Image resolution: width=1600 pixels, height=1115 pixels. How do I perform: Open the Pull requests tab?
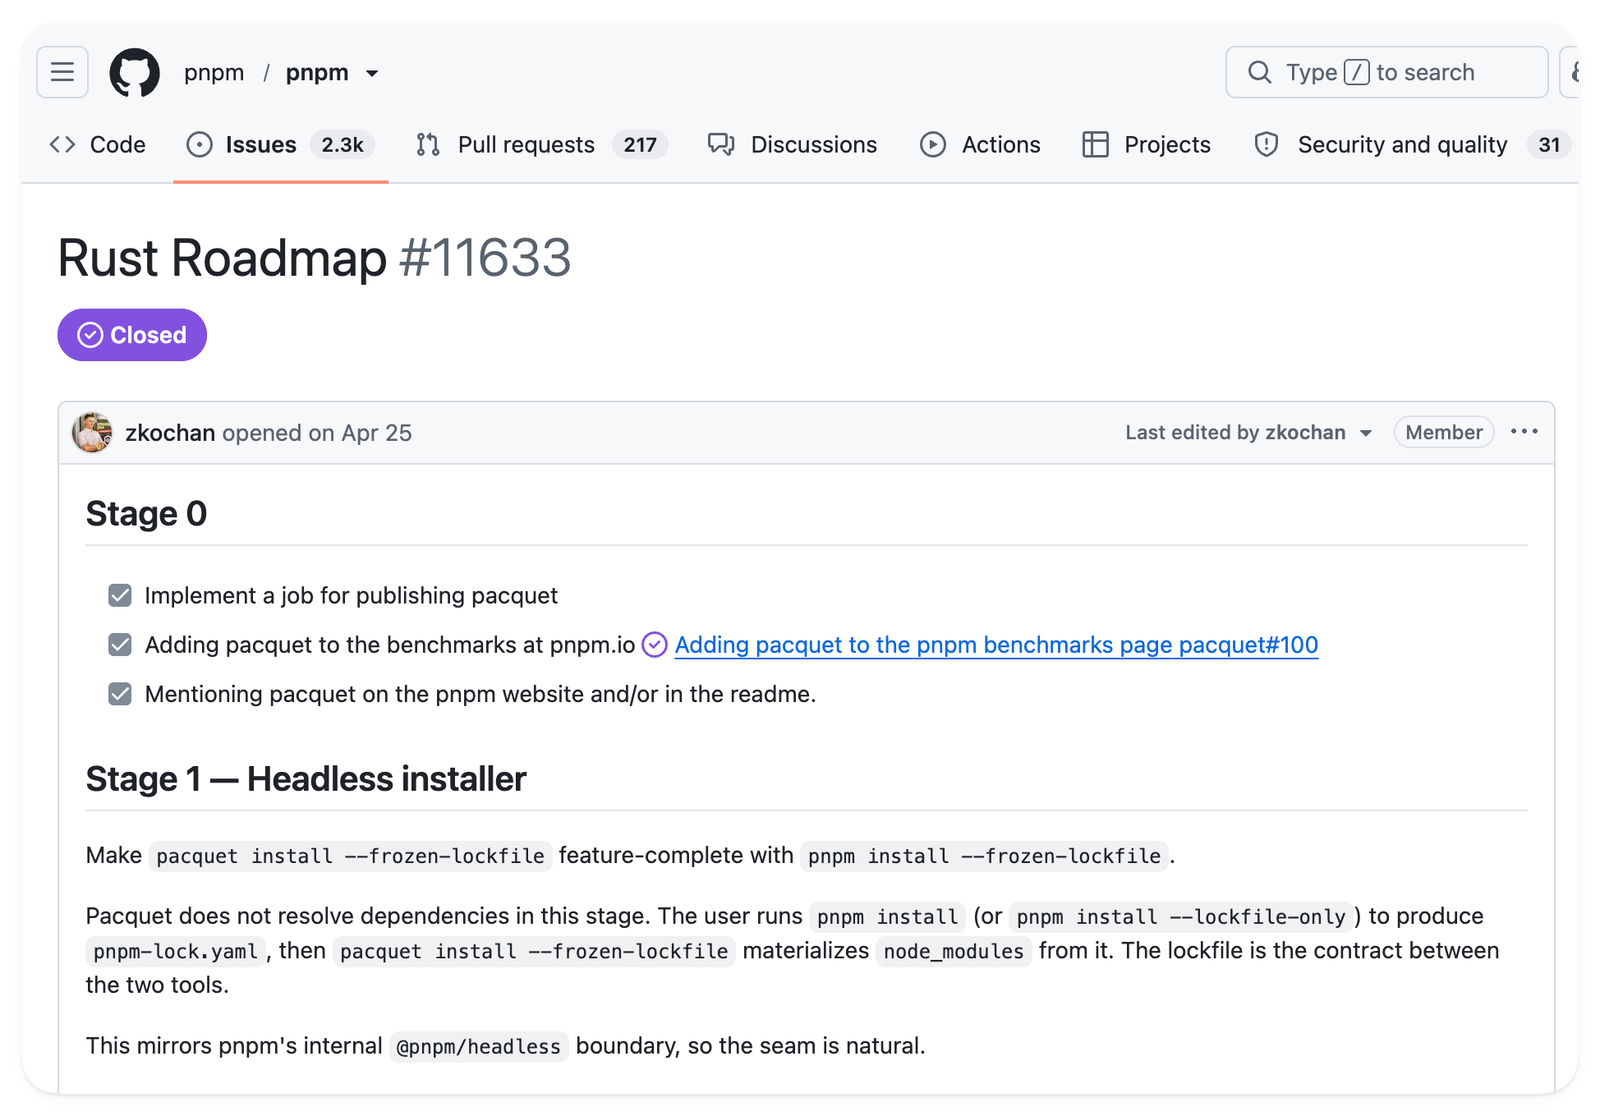(541, 145)
